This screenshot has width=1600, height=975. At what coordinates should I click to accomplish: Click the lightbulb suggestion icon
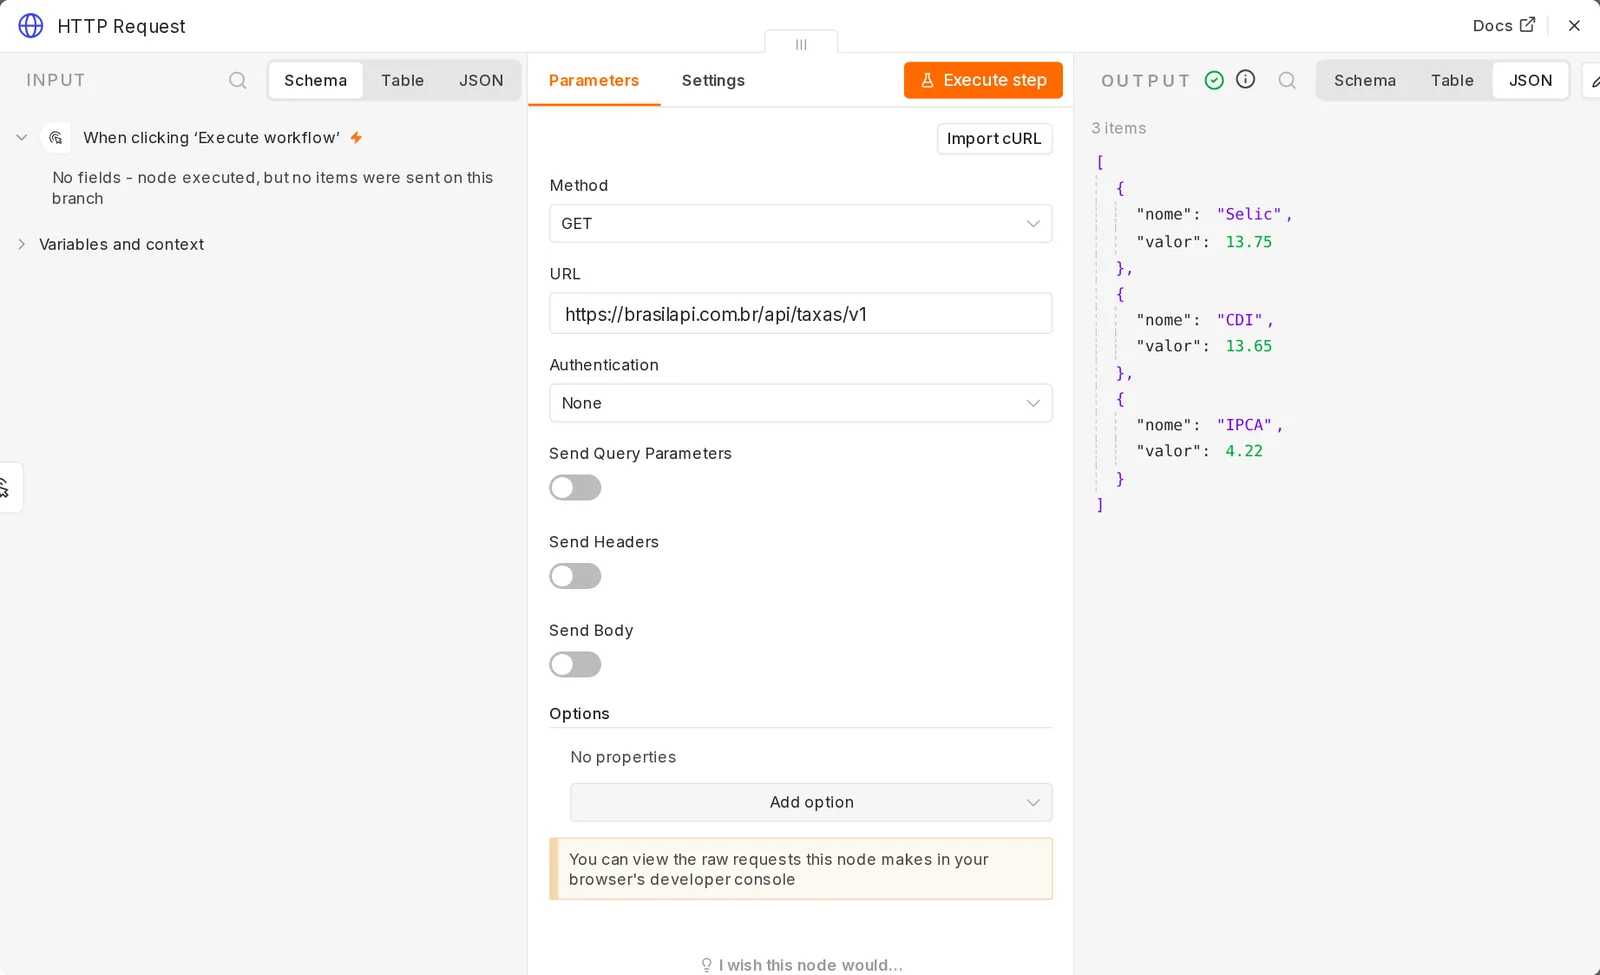click(x=706, y=965)
